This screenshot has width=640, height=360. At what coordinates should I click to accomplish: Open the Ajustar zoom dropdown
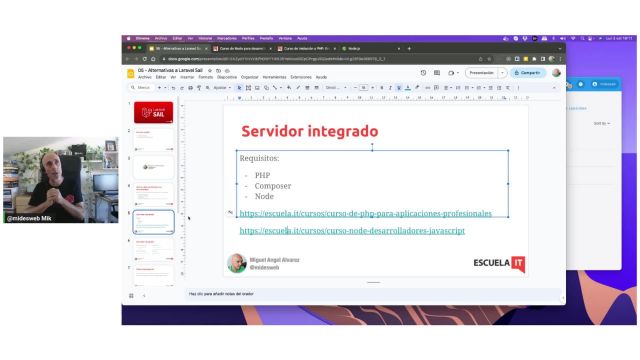tap(222, 88)
